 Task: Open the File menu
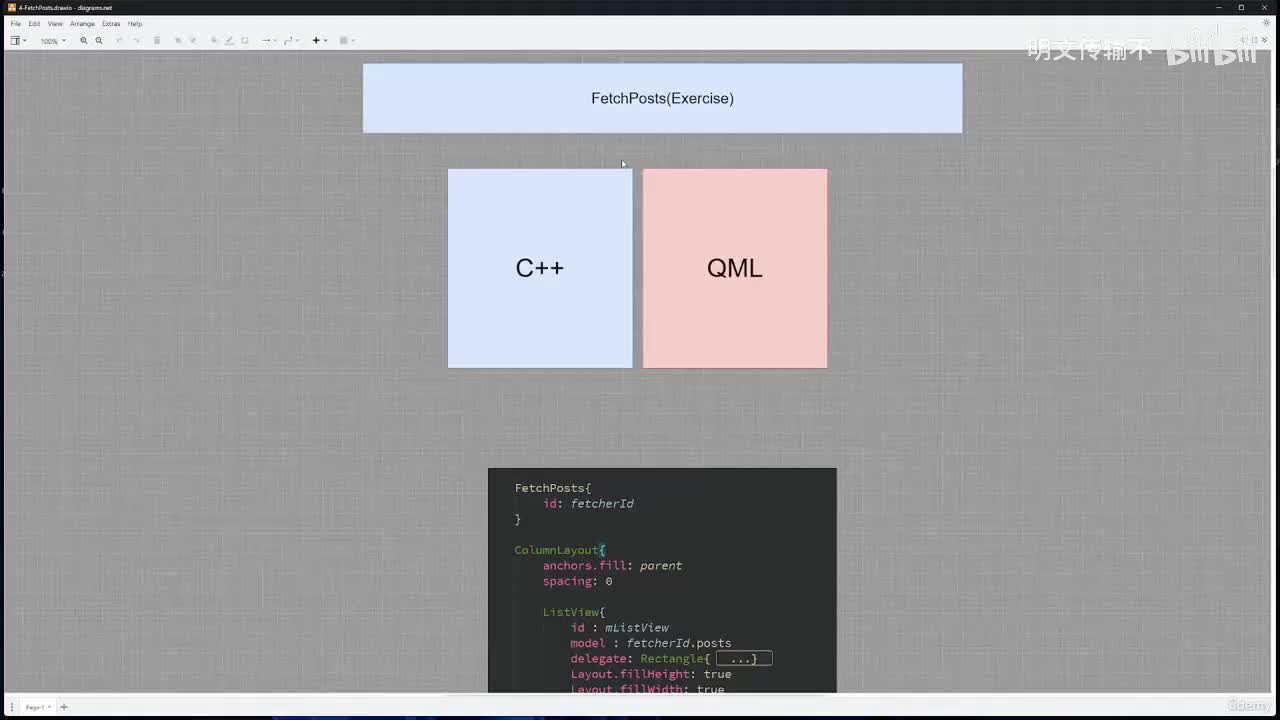click(x=15, y=24)
